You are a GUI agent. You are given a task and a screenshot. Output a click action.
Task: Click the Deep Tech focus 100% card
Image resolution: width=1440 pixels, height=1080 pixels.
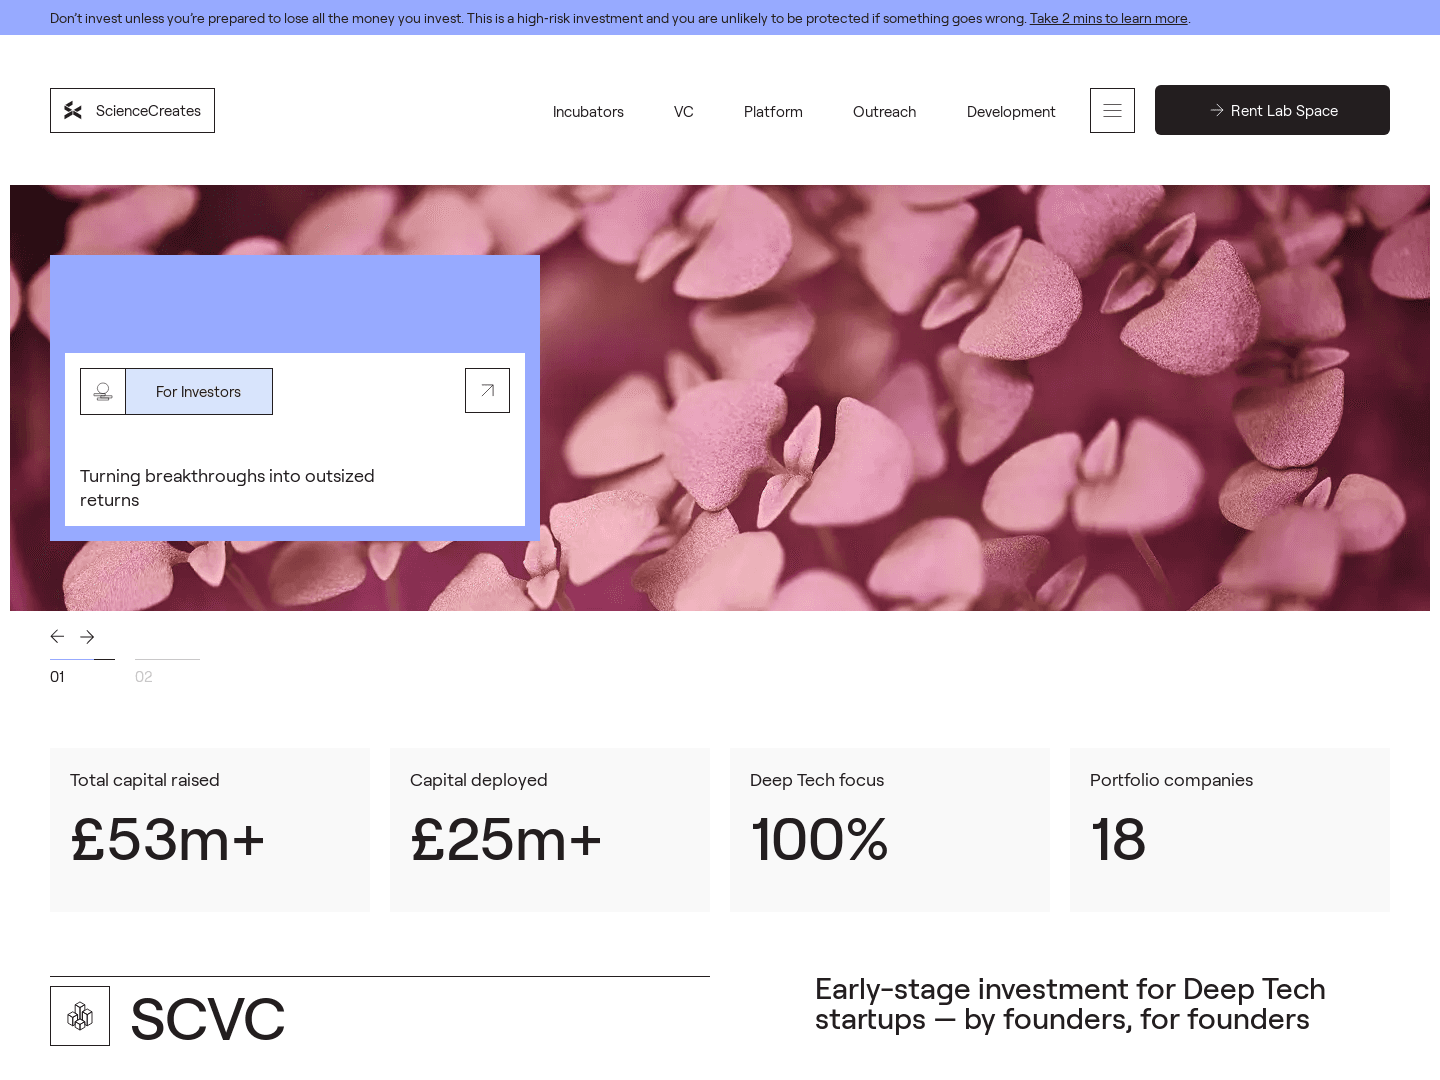click(x=890, y=830)
